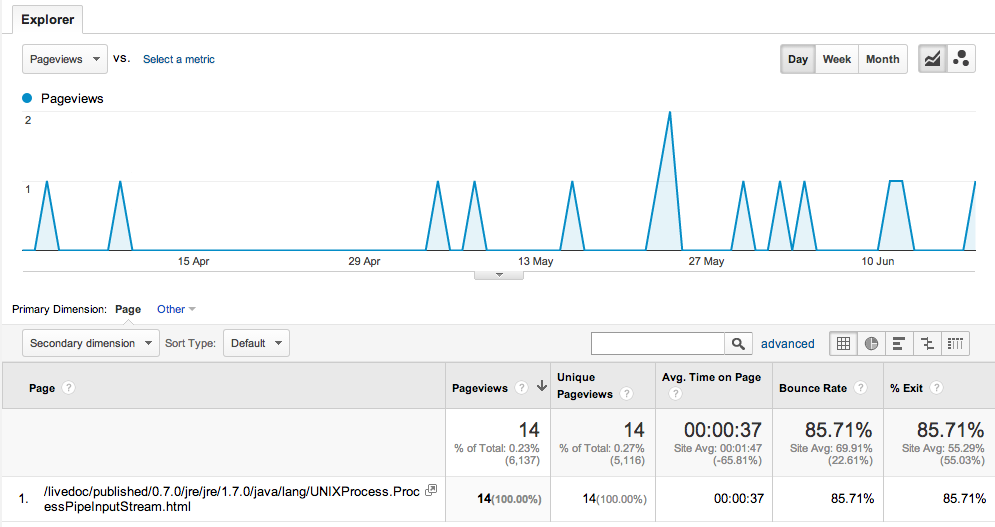The image size is (995, 527).
Task: Switch to line chart view
Action: pos(932,59)
